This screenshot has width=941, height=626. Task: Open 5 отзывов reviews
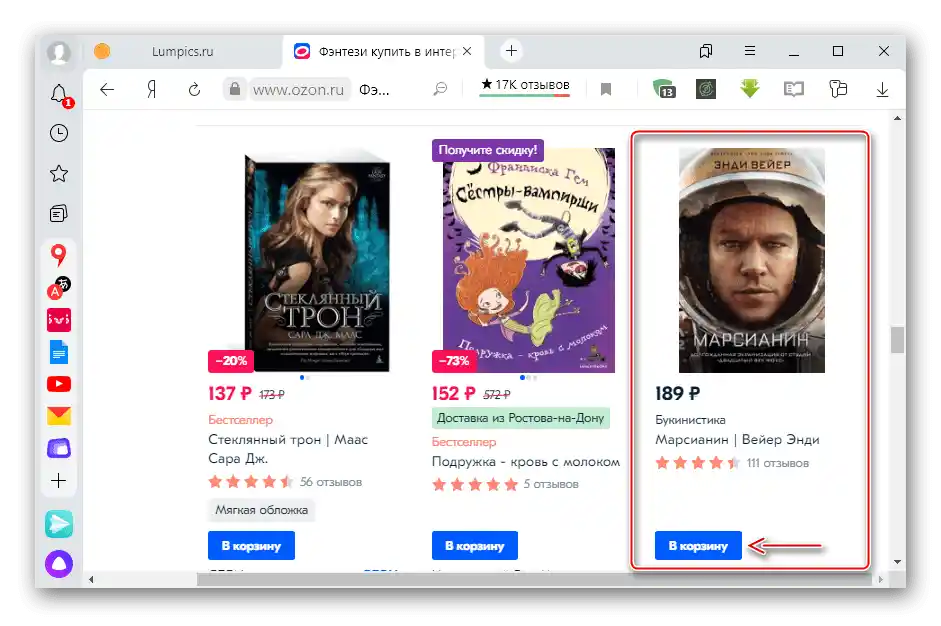pos(551,484)
